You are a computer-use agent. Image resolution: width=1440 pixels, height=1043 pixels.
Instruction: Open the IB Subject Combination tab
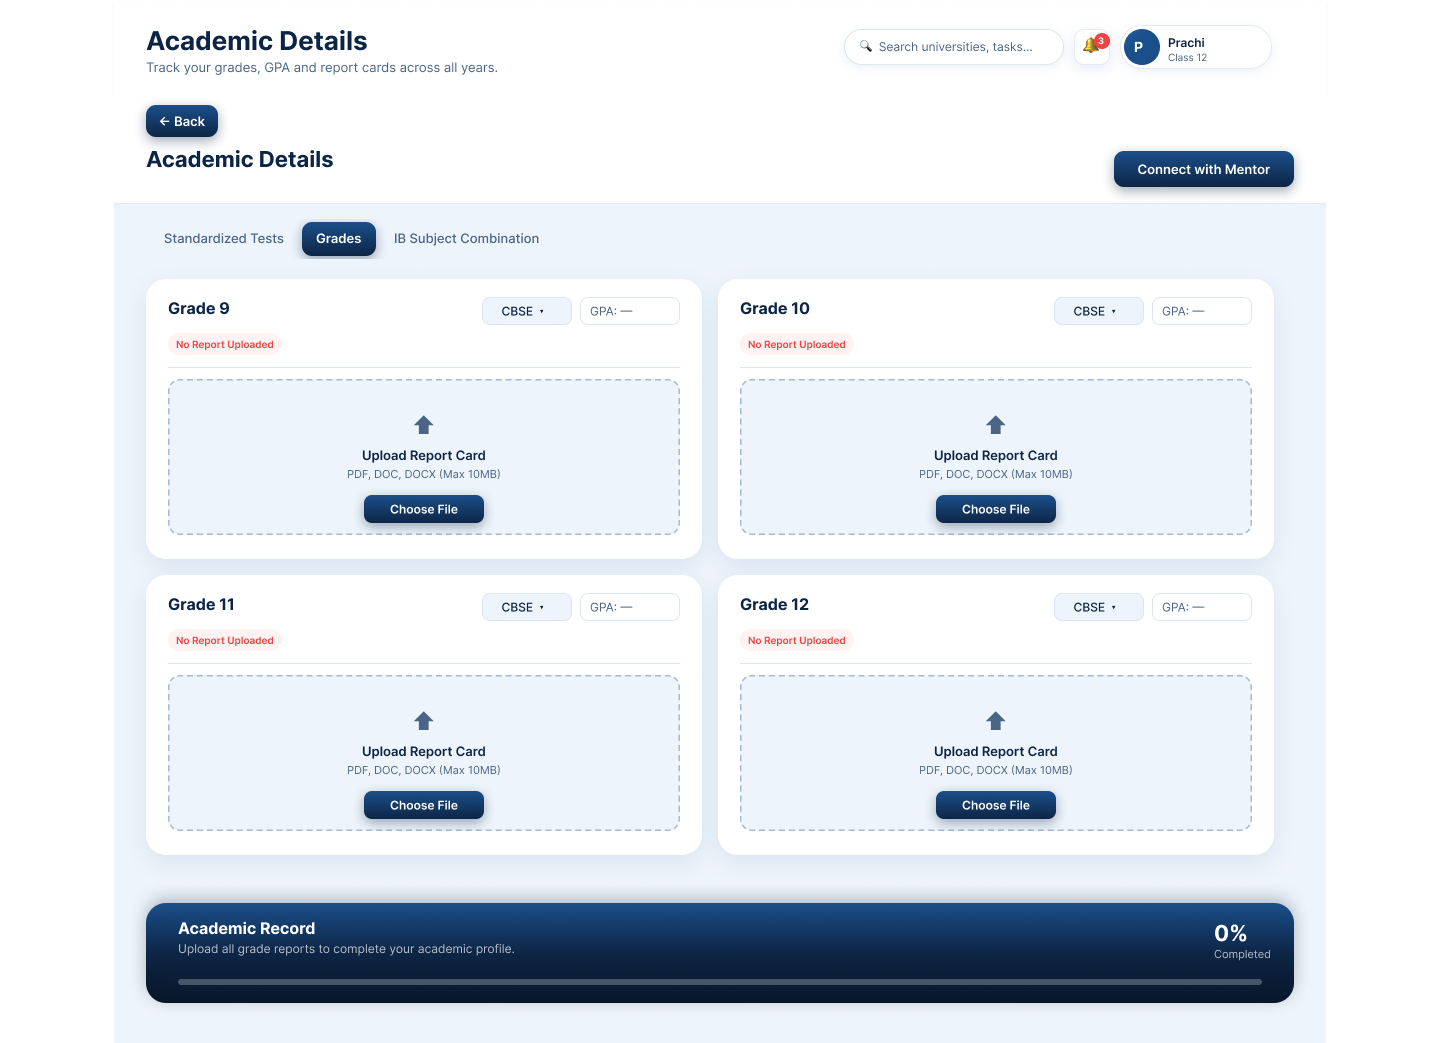(x=466, y=239)
